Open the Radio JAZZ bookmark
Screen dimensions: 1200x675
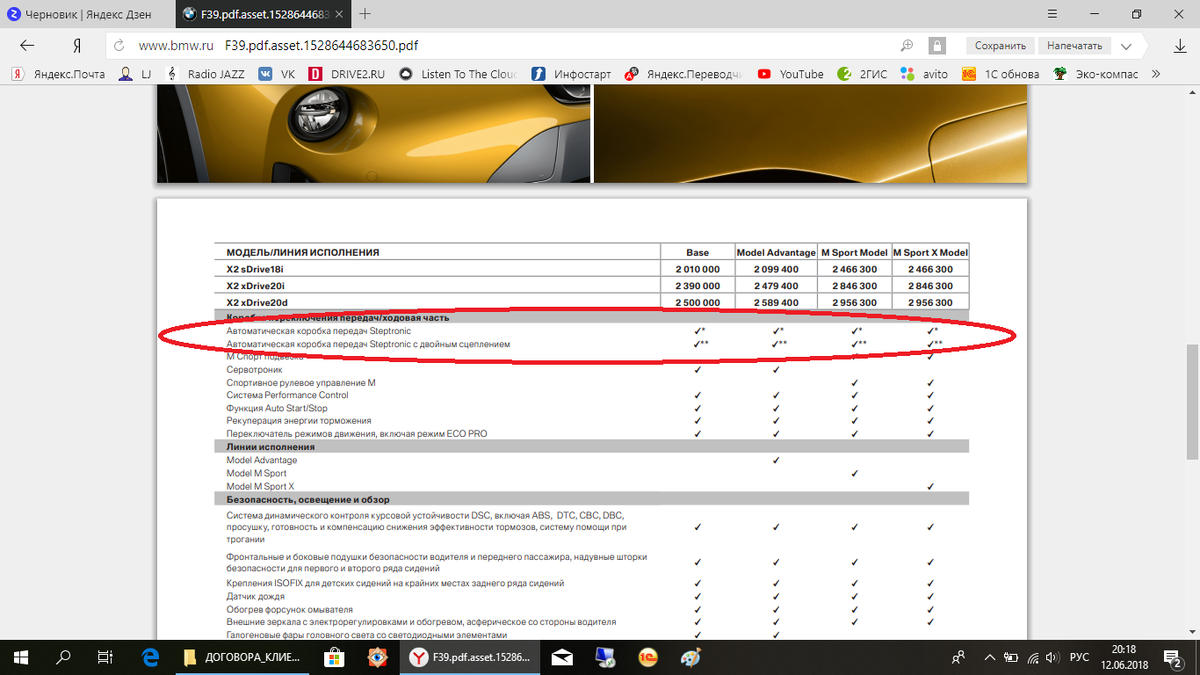tap(205, 74)
